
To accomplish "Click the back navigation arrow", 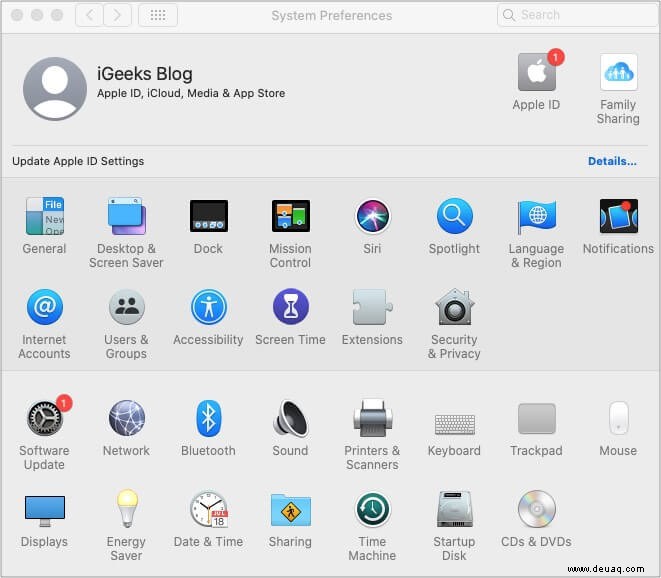I will [x=89, y=16].
